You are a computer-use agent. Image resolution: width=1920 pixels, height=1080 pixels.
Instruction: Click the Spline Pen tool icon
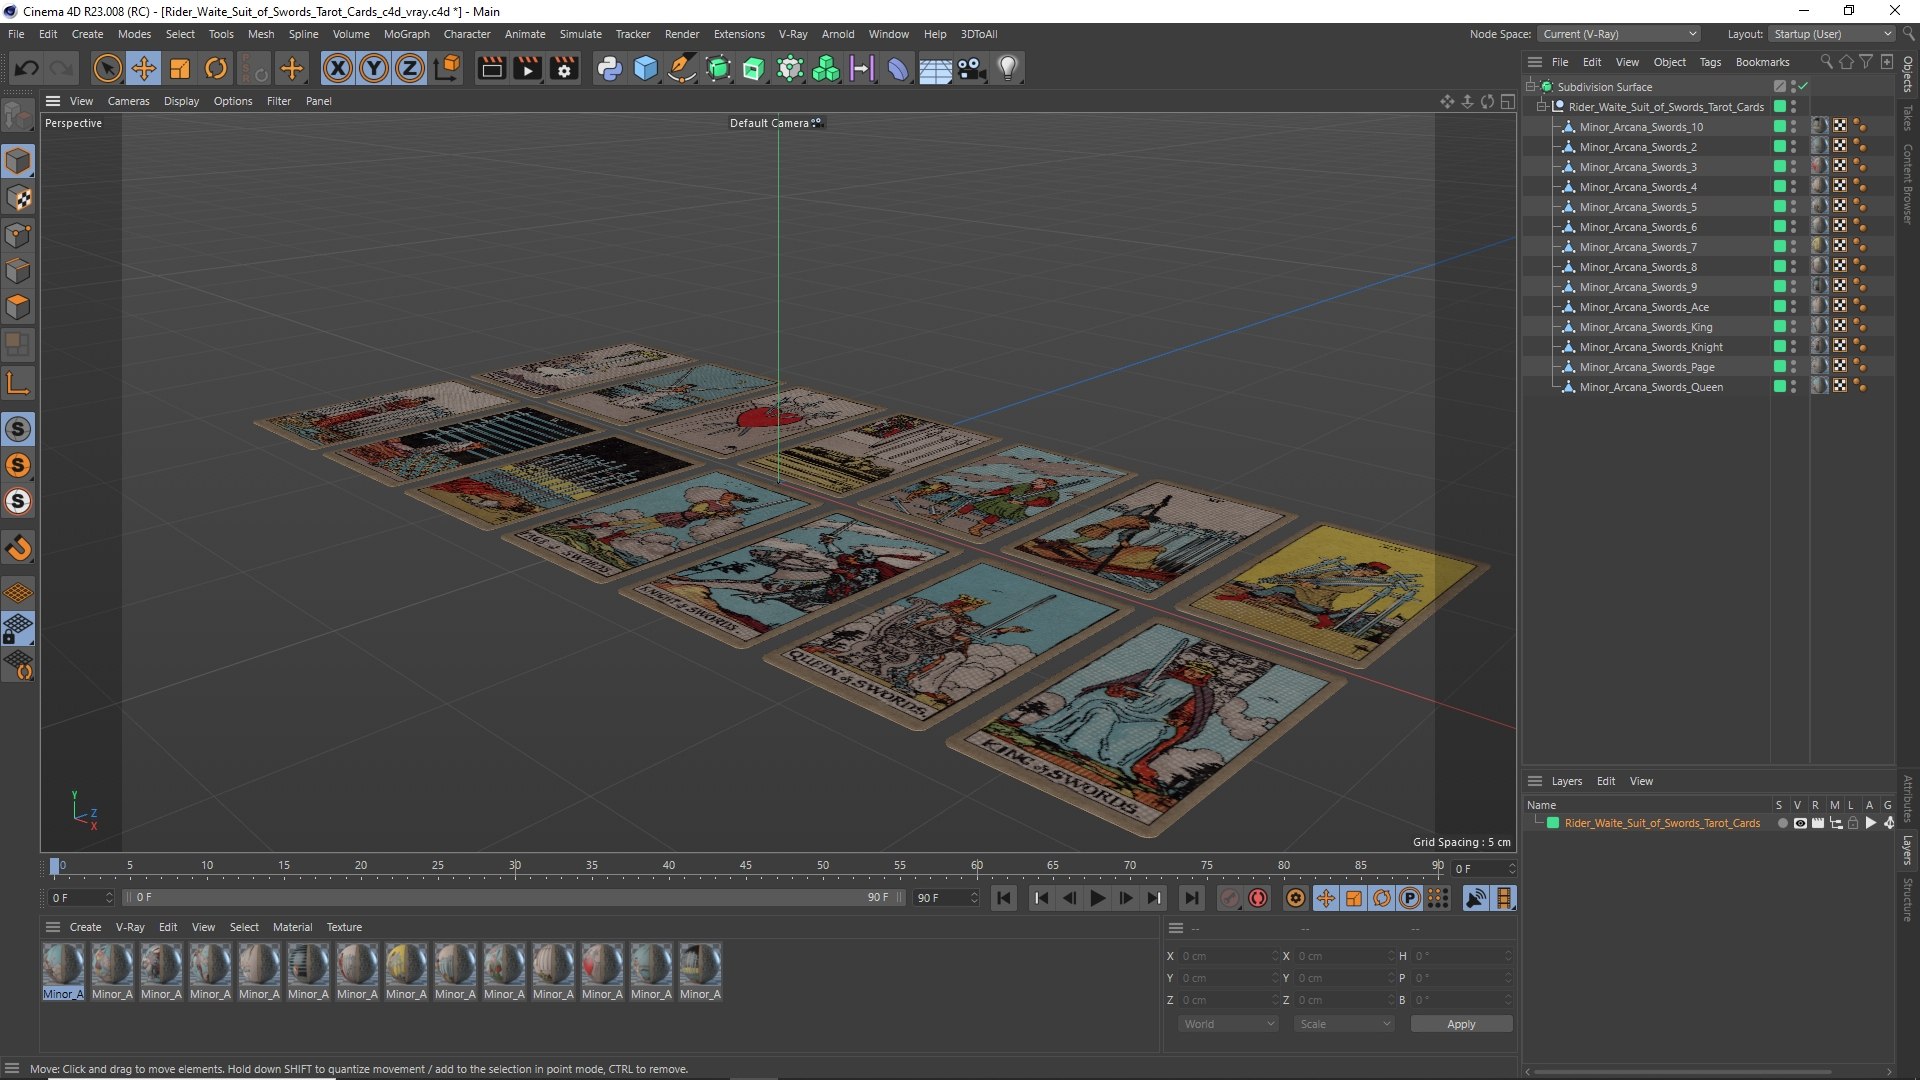point(682,69)
